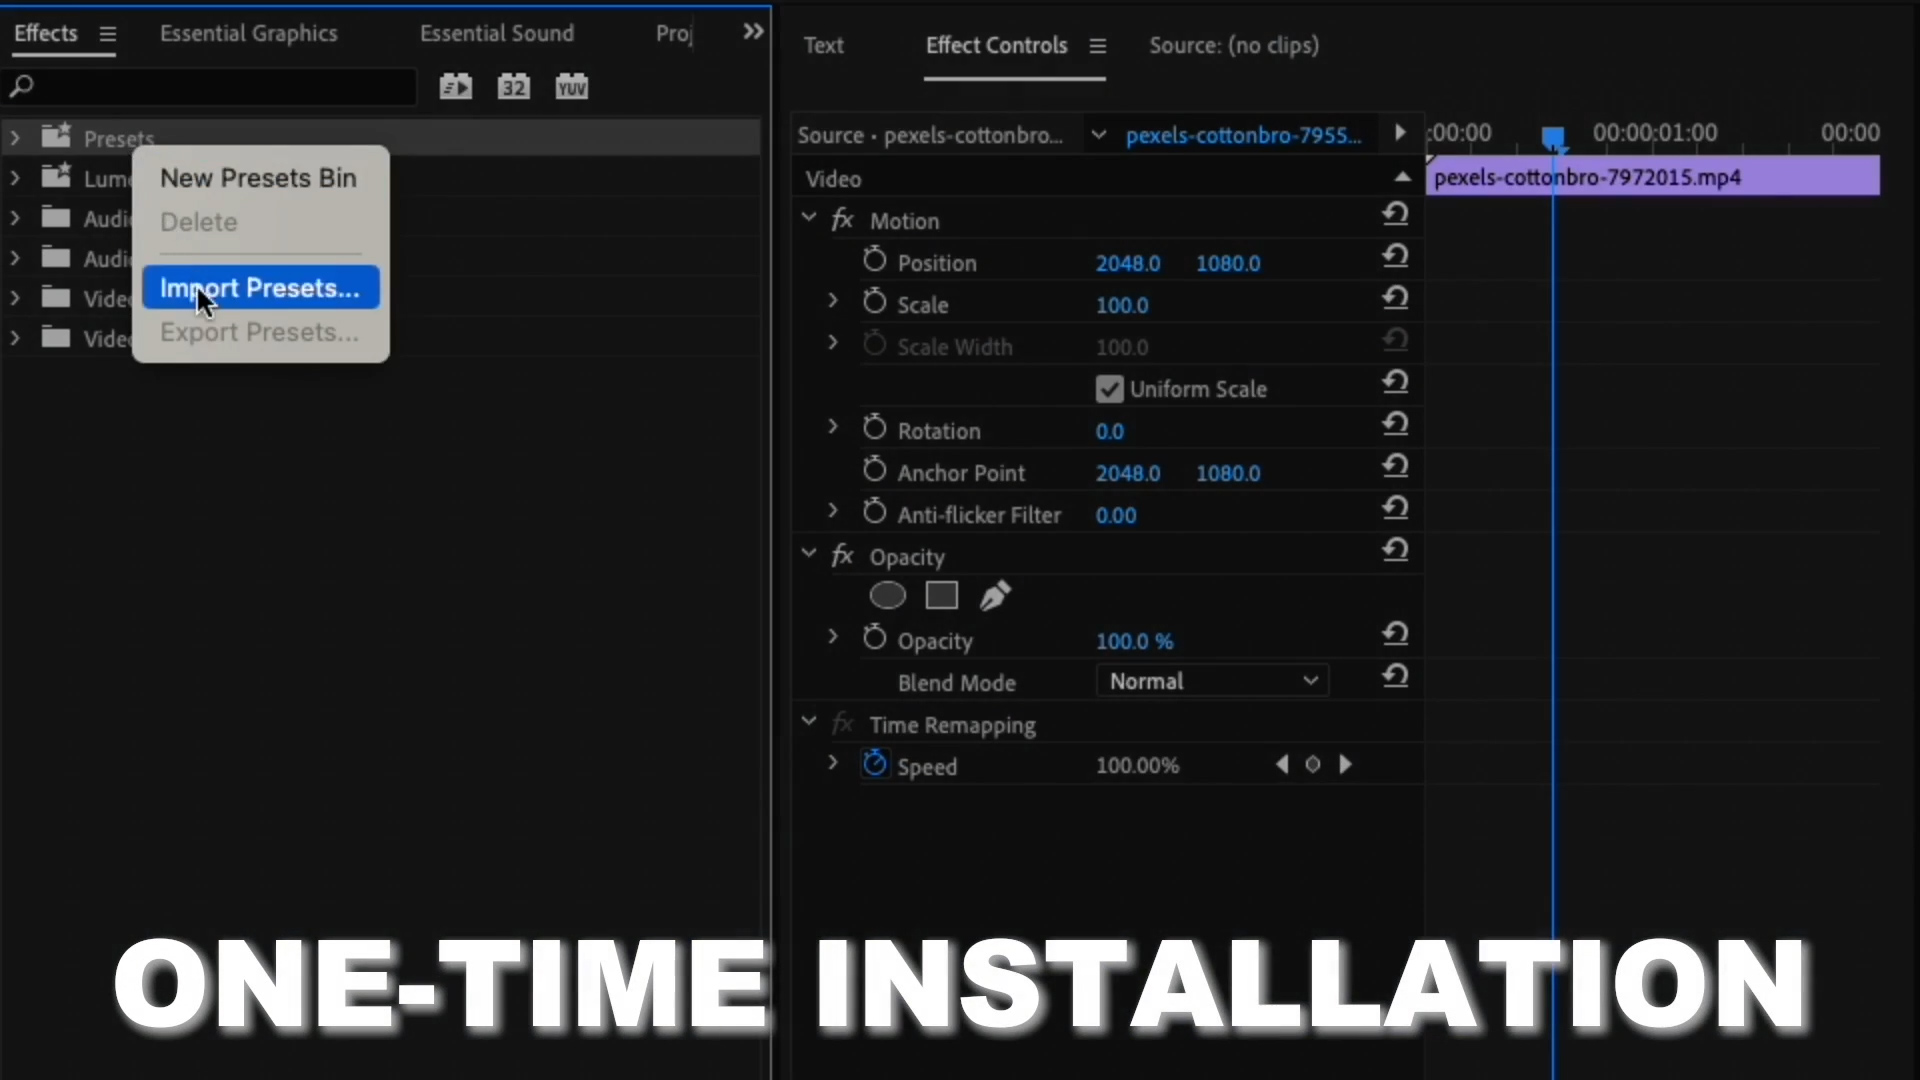Toggle animation stopwatch for Position
The width and height of the screenshot is (1920, 1080).
click(x=875, y=261)
